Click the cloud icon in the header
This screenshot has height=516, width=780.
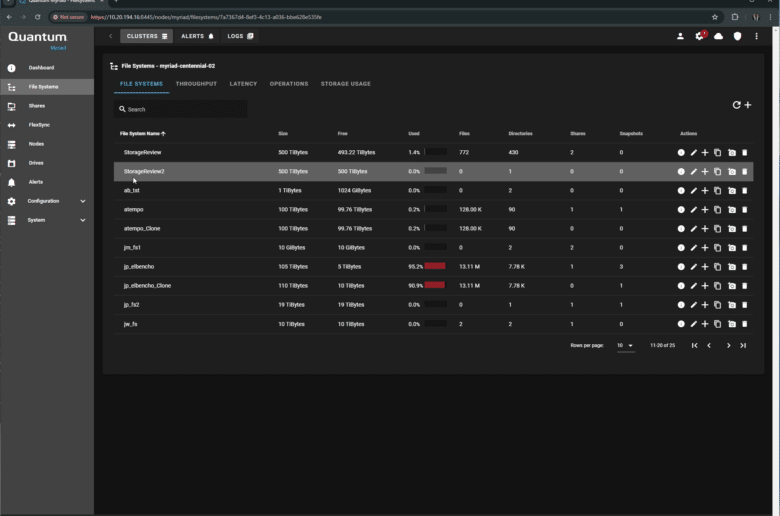[x=718, y=36]
